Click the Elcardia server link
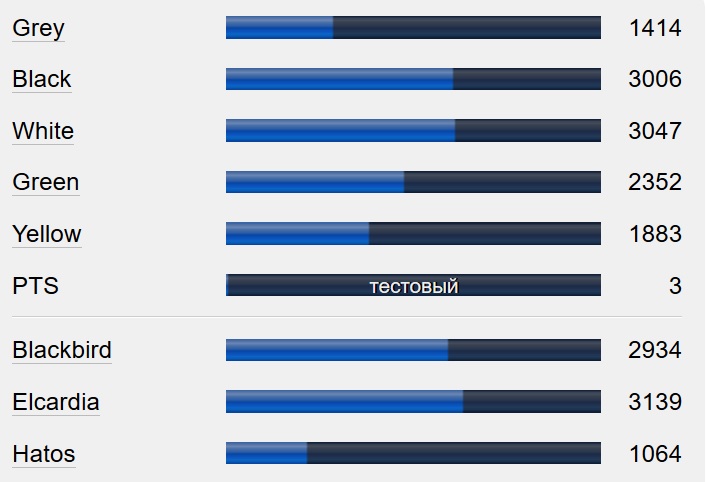 point(56,402)
